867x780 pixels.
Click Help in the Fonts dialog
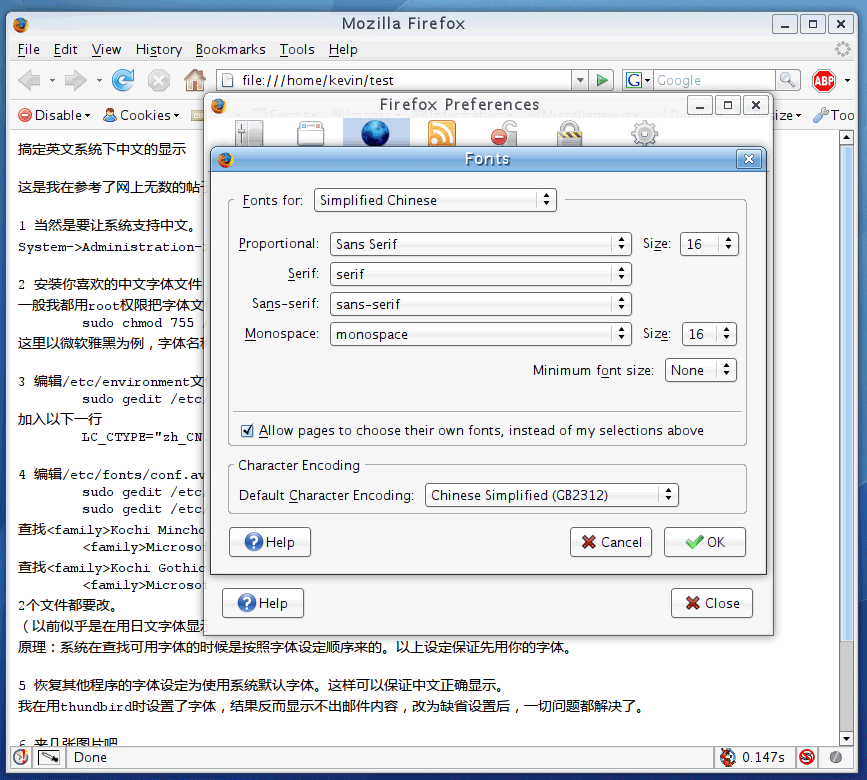click(270, 542)
